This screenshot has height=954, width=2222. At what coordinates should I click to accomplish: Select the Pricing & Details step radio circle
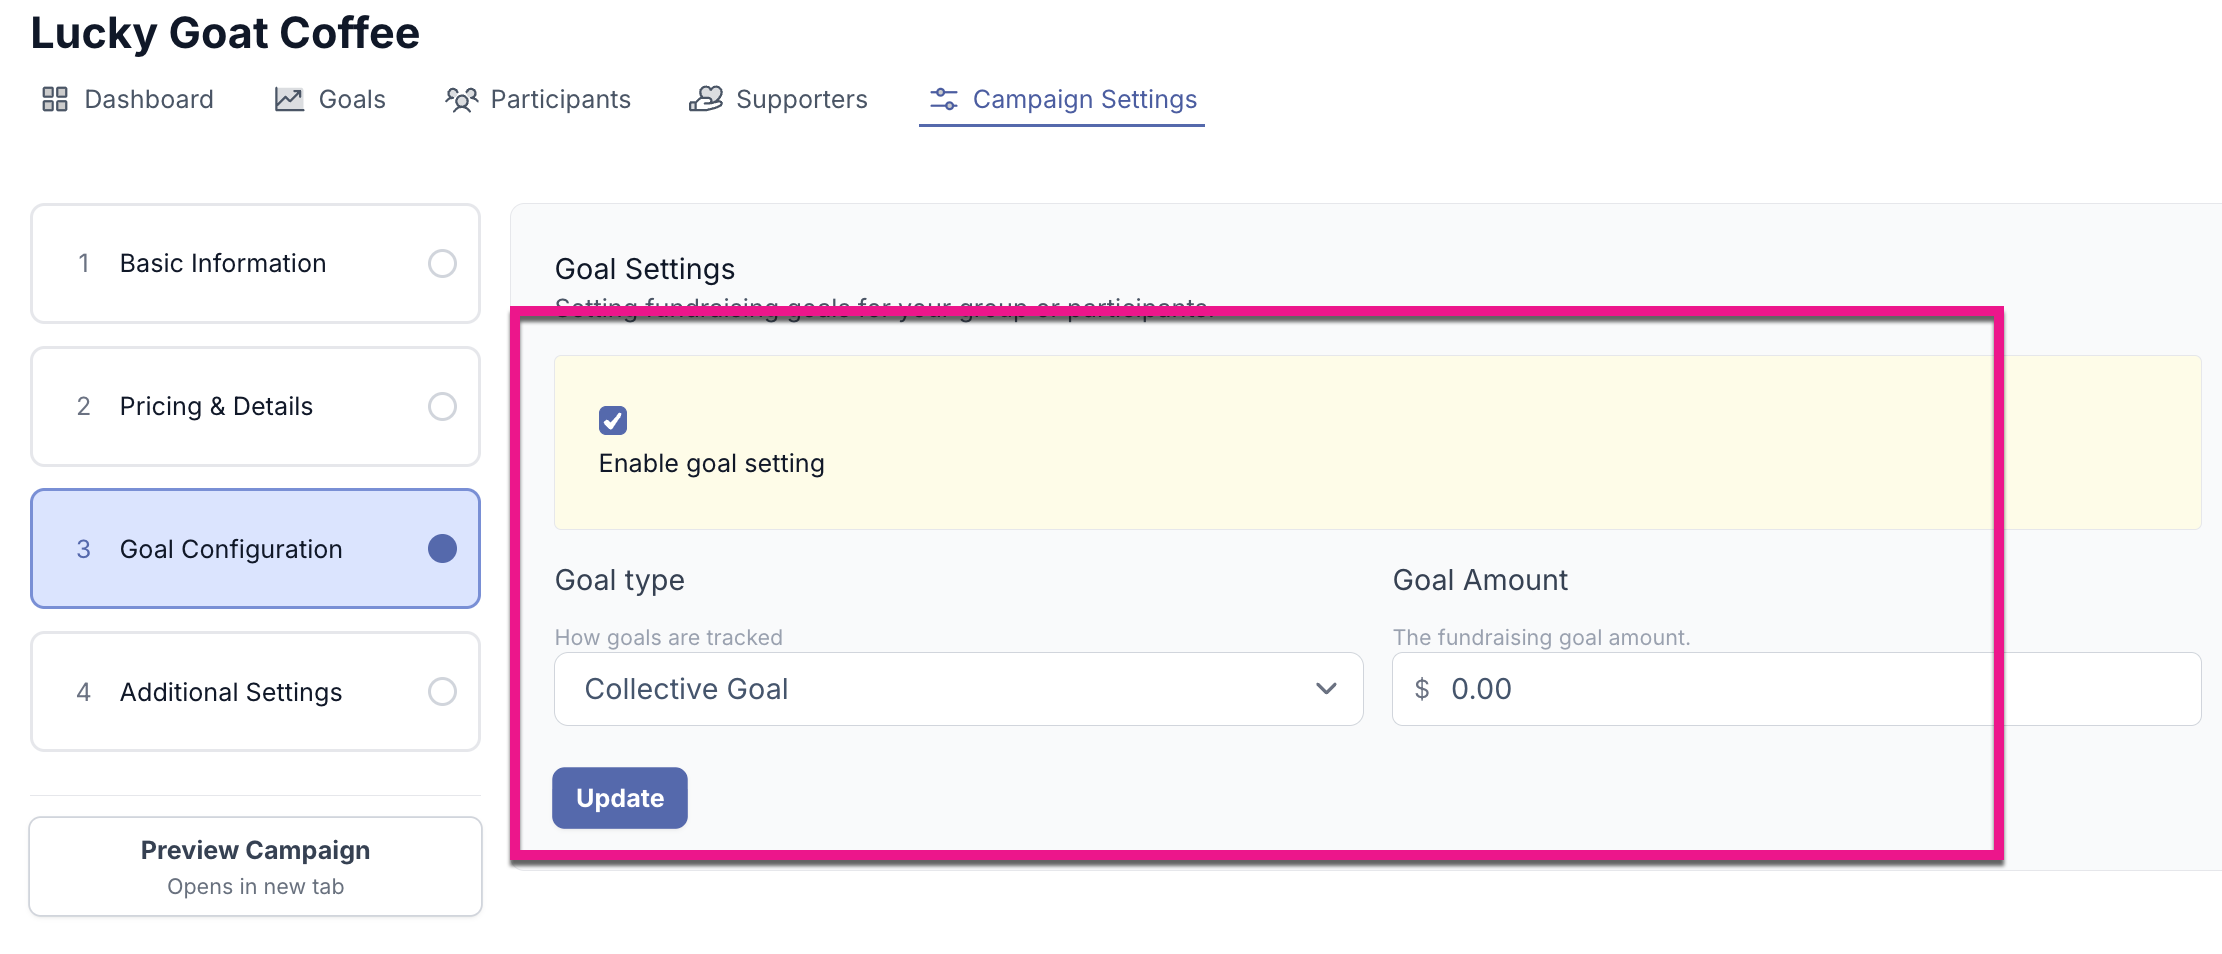pos(442,406)
